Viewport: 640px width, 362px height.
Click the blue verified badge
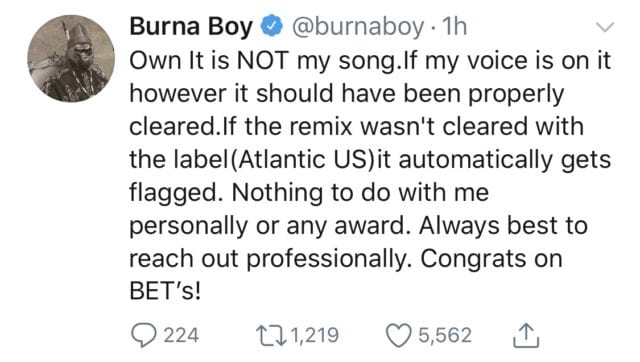[x=271, y=26]
